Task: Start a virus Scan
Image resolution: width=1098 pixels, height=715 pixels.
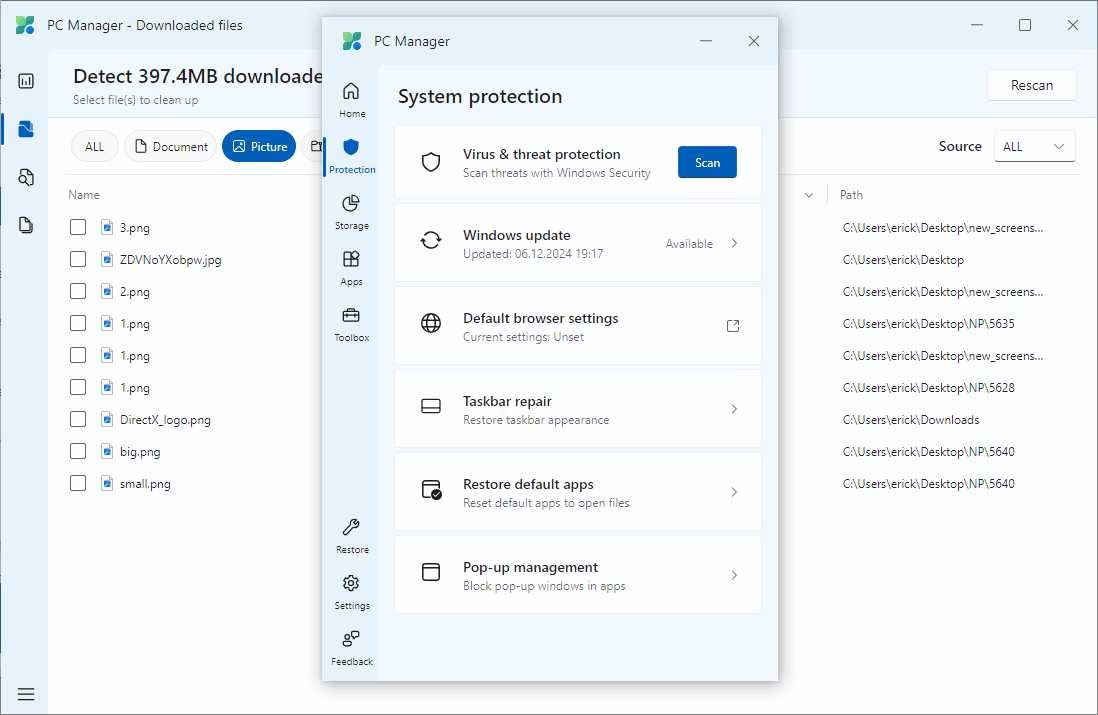Action: (707, 162)
